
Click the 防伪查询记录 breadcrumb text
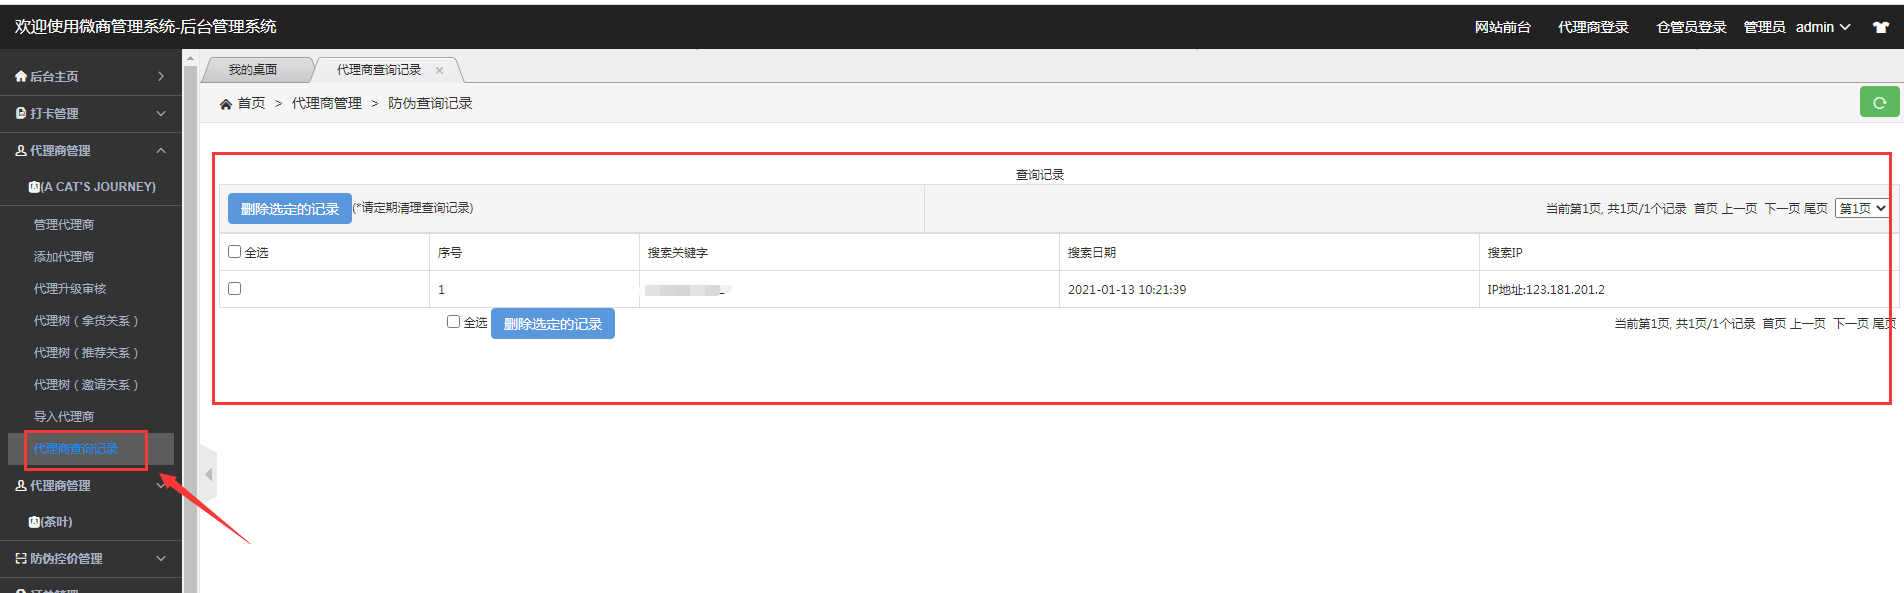(430, 104)
